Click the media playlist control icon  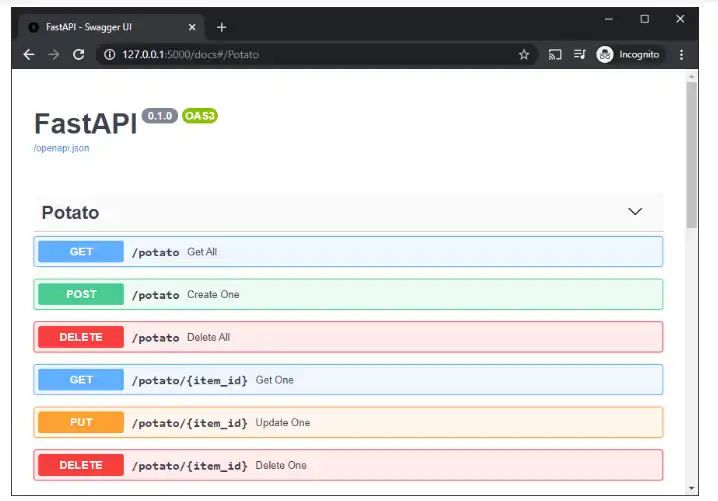point(580,55)
